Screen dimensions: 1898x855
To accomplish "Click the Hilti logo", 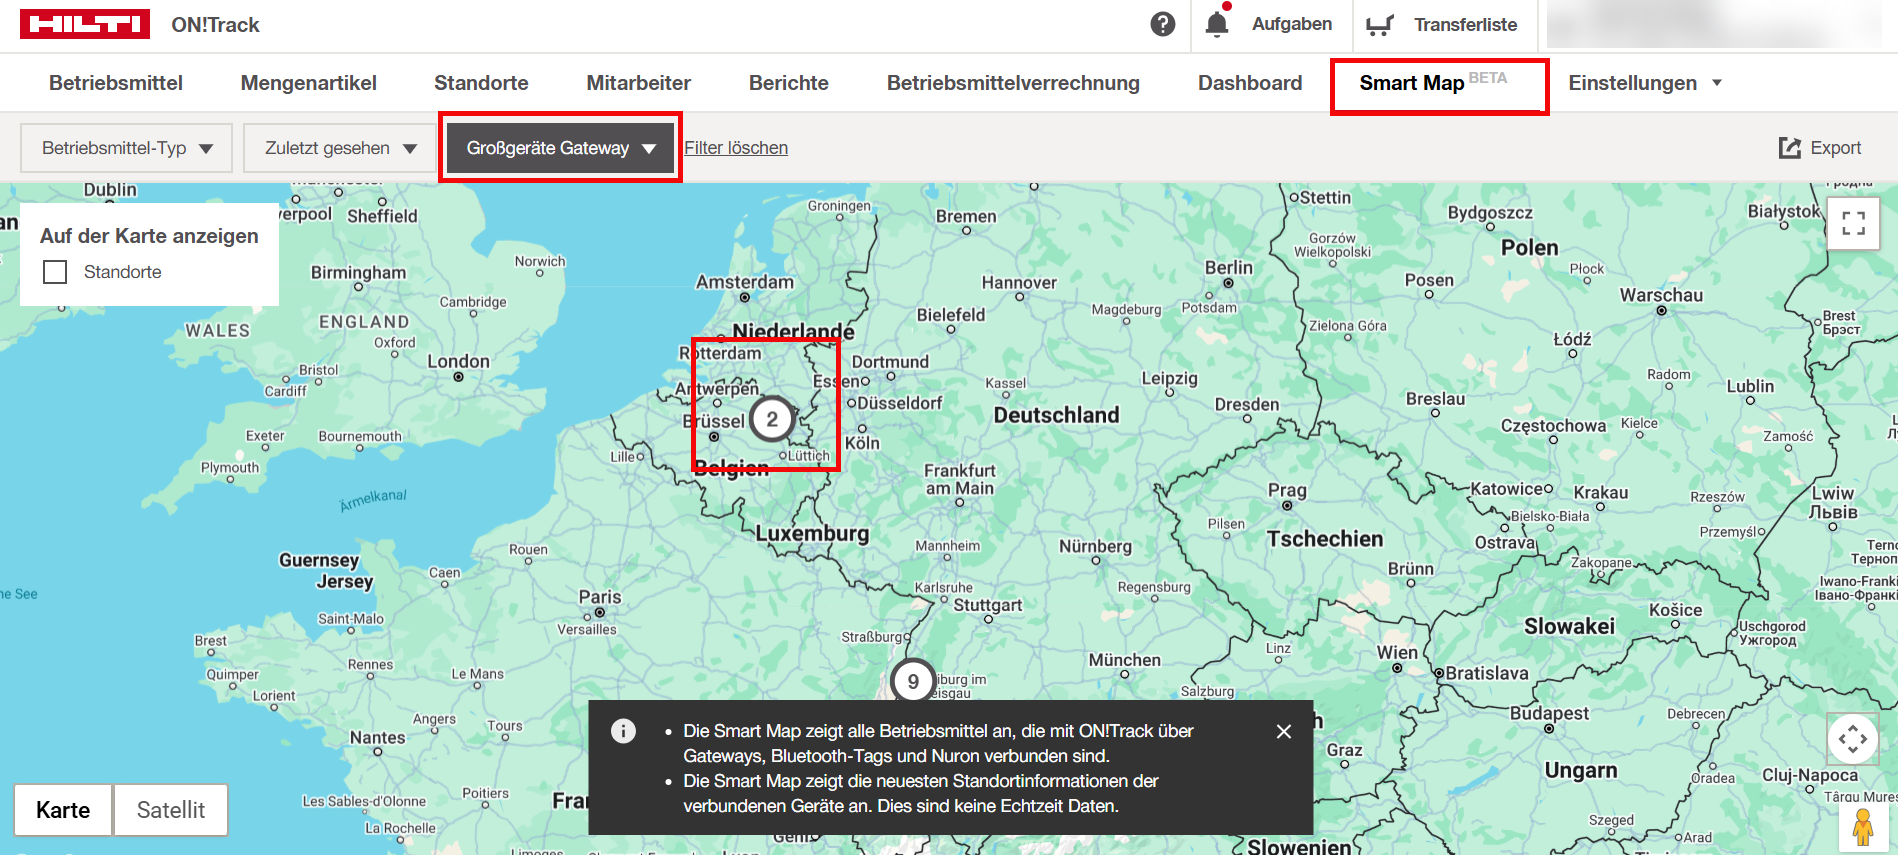I will click(x=85, y=24).
